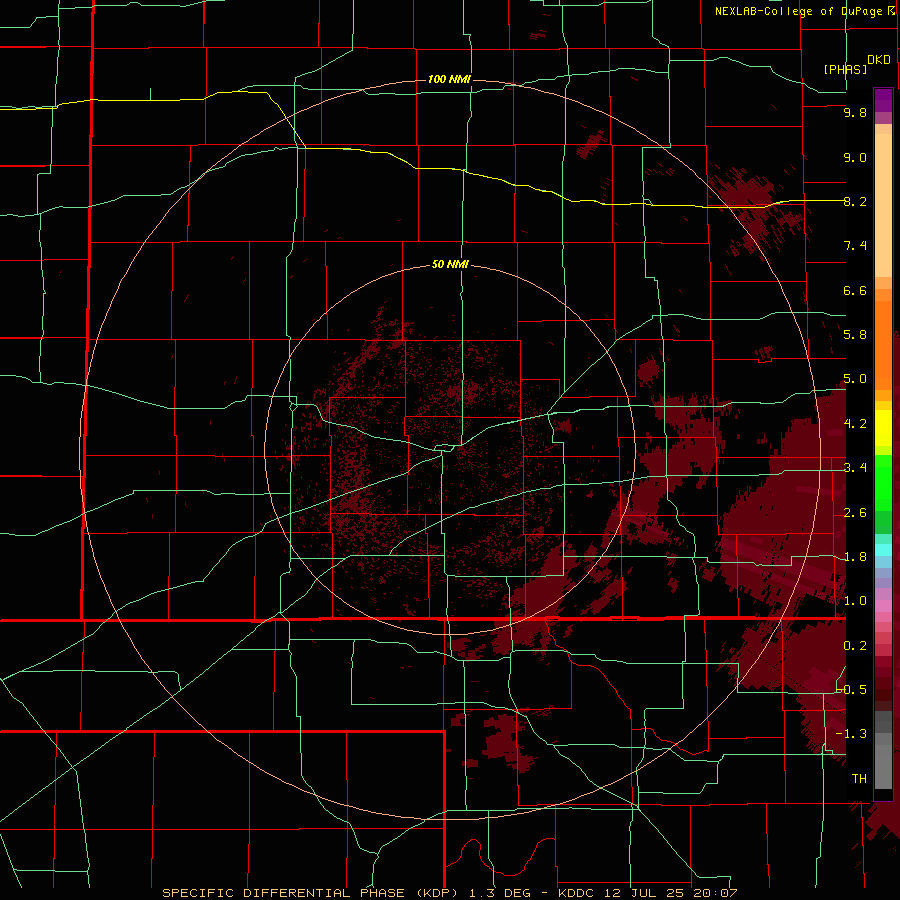Image resolution: width=900 pixels, height=900 pixels.
Task: Pick the gray segment near TH
Action: [x=883, y=766]
